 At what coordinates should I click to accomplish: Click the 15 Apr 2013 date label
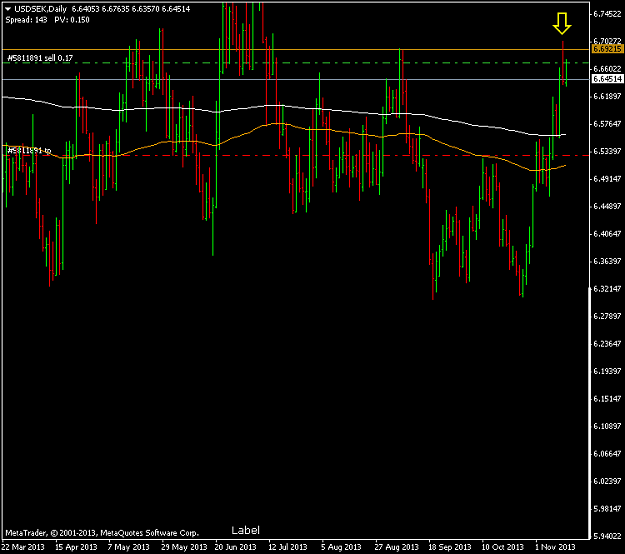pyautogui.click(x=76, y=547)
